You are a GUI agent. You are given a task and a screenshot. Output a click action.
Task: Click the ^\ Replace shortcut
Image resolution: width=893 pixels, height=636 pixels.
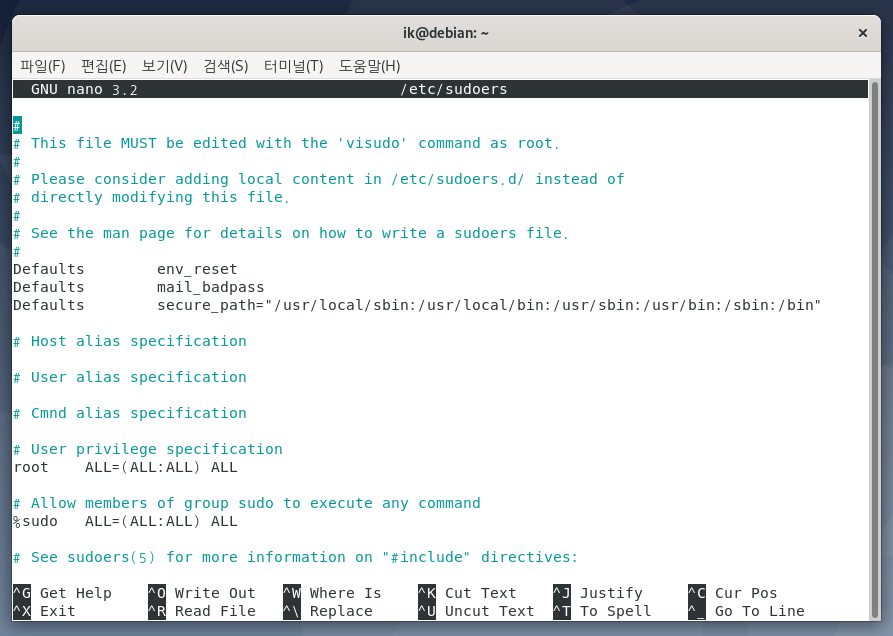coord(327,612)
